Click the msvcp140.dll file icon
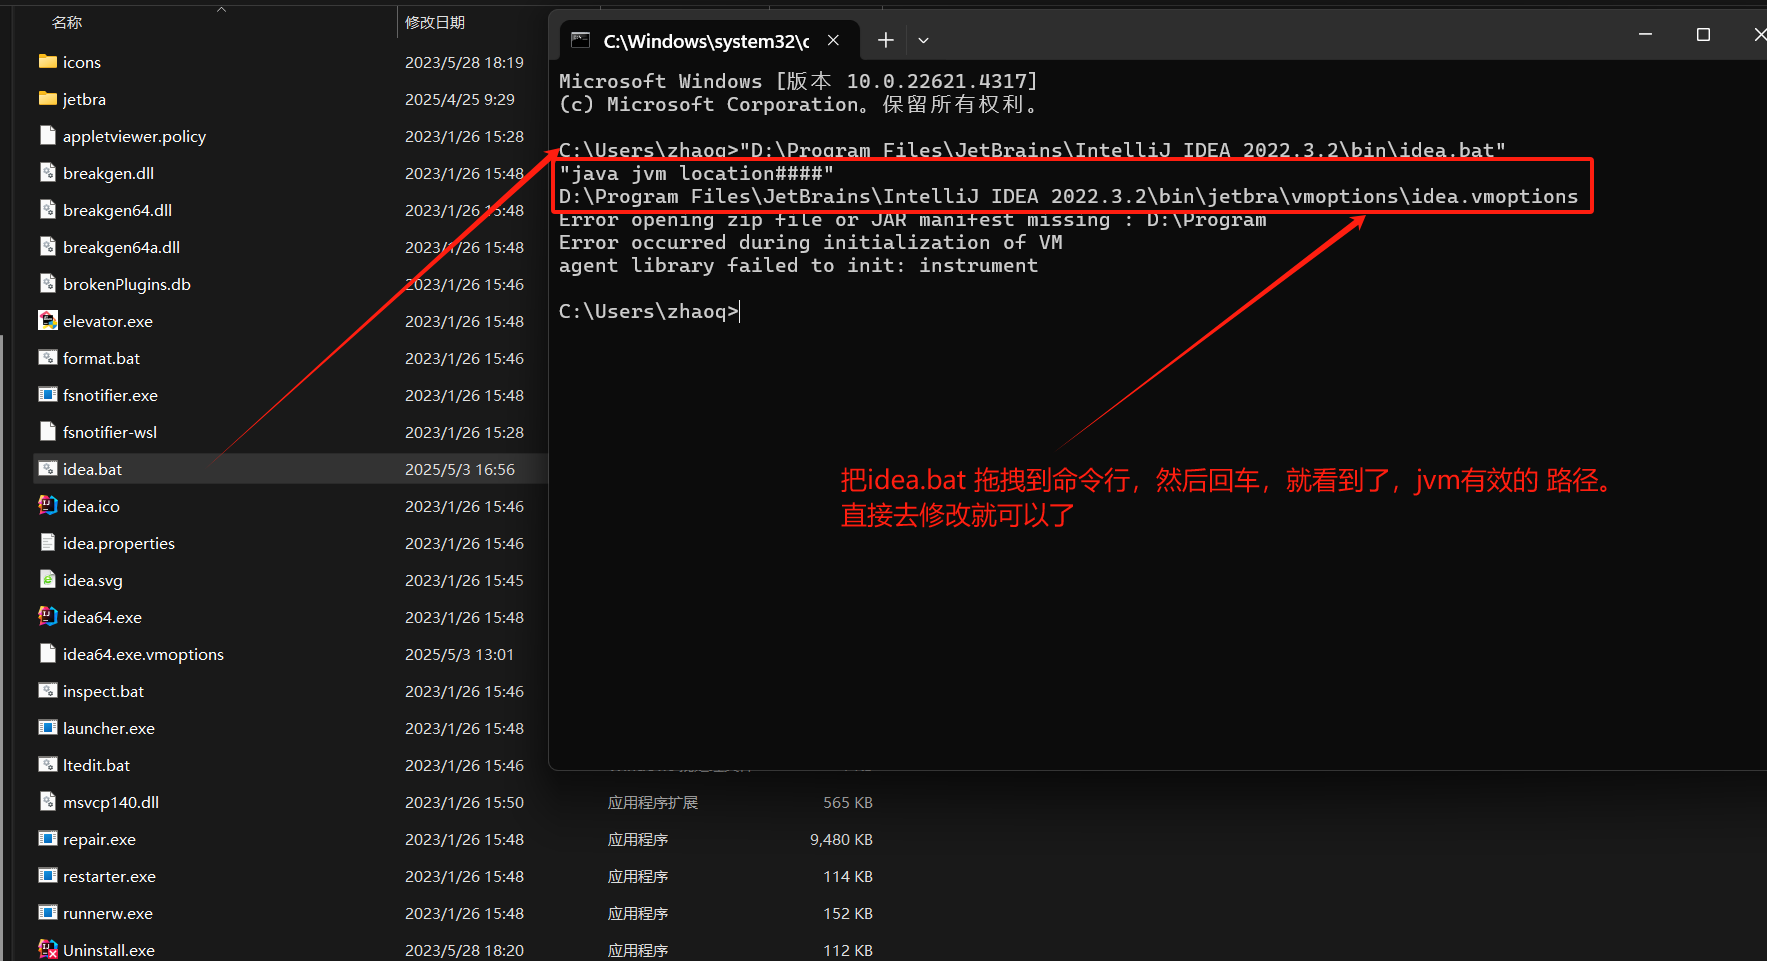Viewport: 1767px width, 961px height. click(47, 802)
